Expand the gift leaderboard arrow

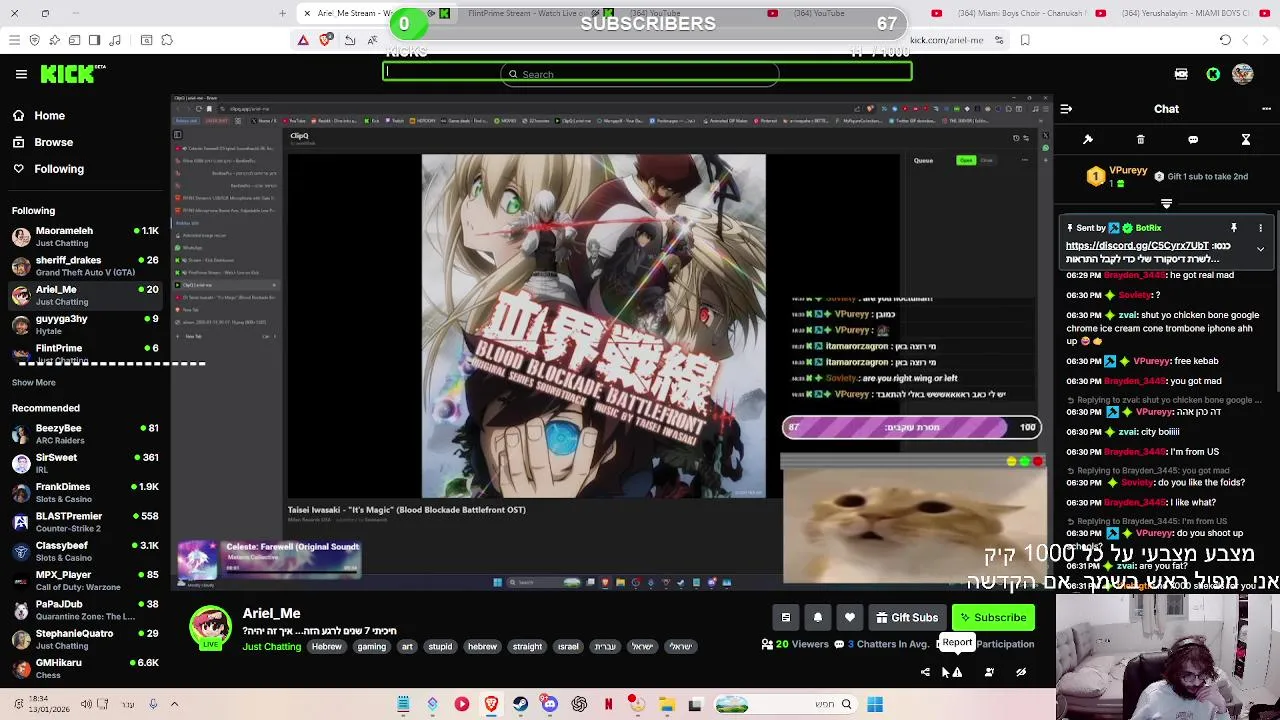point(1166,203)
